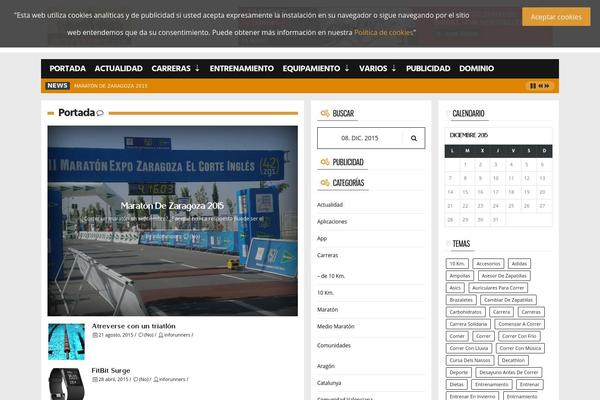Screen dimensions: 600x400
Task: Click the Brazaletes tag
Action: 461,300
